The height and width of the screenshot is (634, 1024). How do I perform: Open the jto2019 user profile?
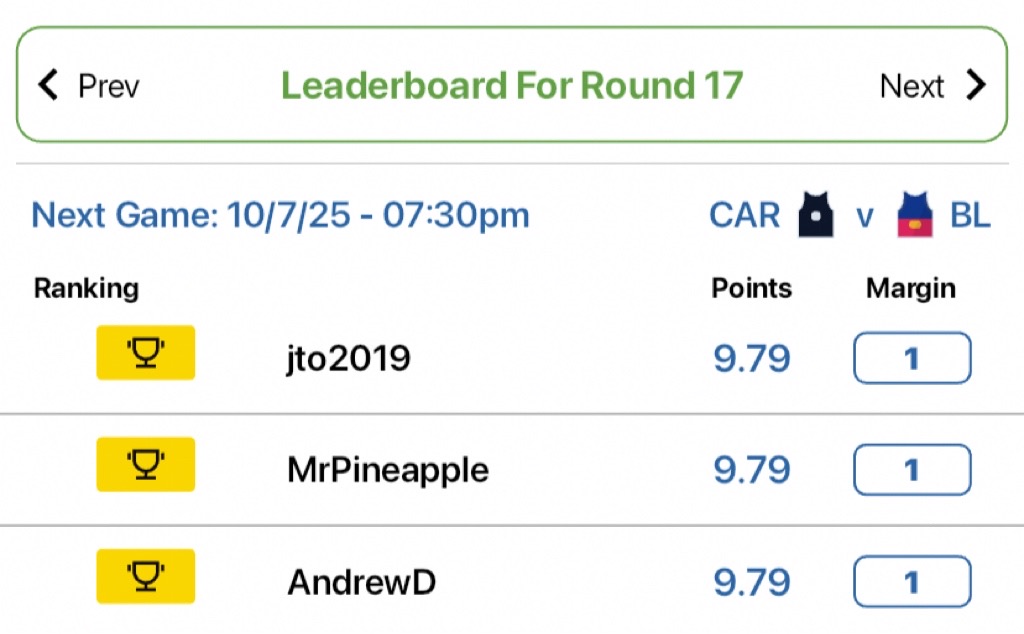tap(349, 358)
